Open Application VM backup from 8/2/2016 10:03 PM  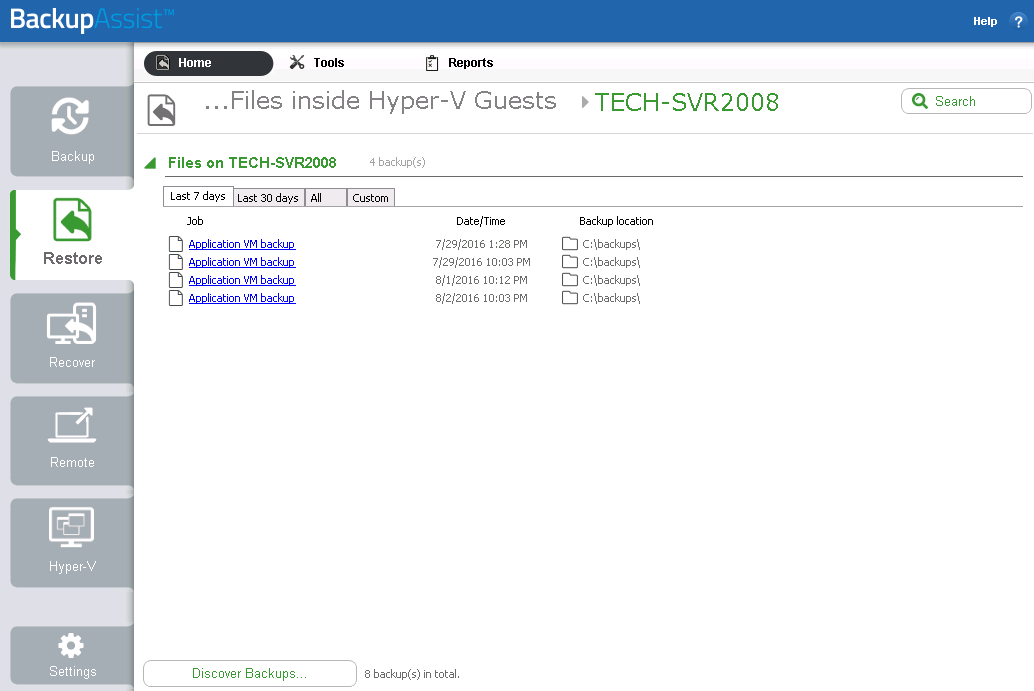click(x=241, y=298)
